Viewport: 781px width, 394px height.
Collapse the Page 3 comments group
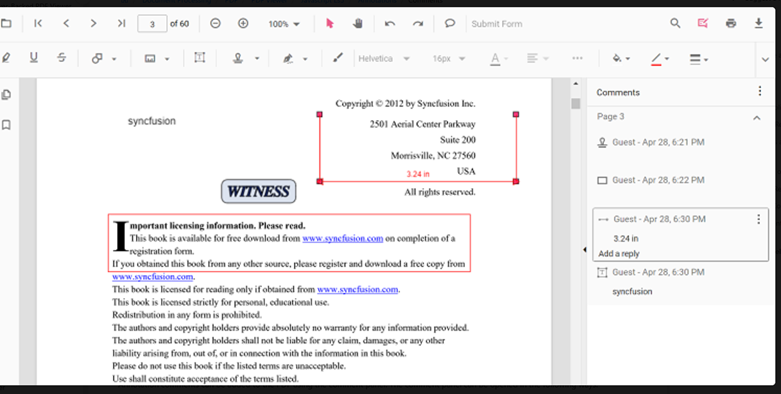pyautogui.click(x=757, y=118)
